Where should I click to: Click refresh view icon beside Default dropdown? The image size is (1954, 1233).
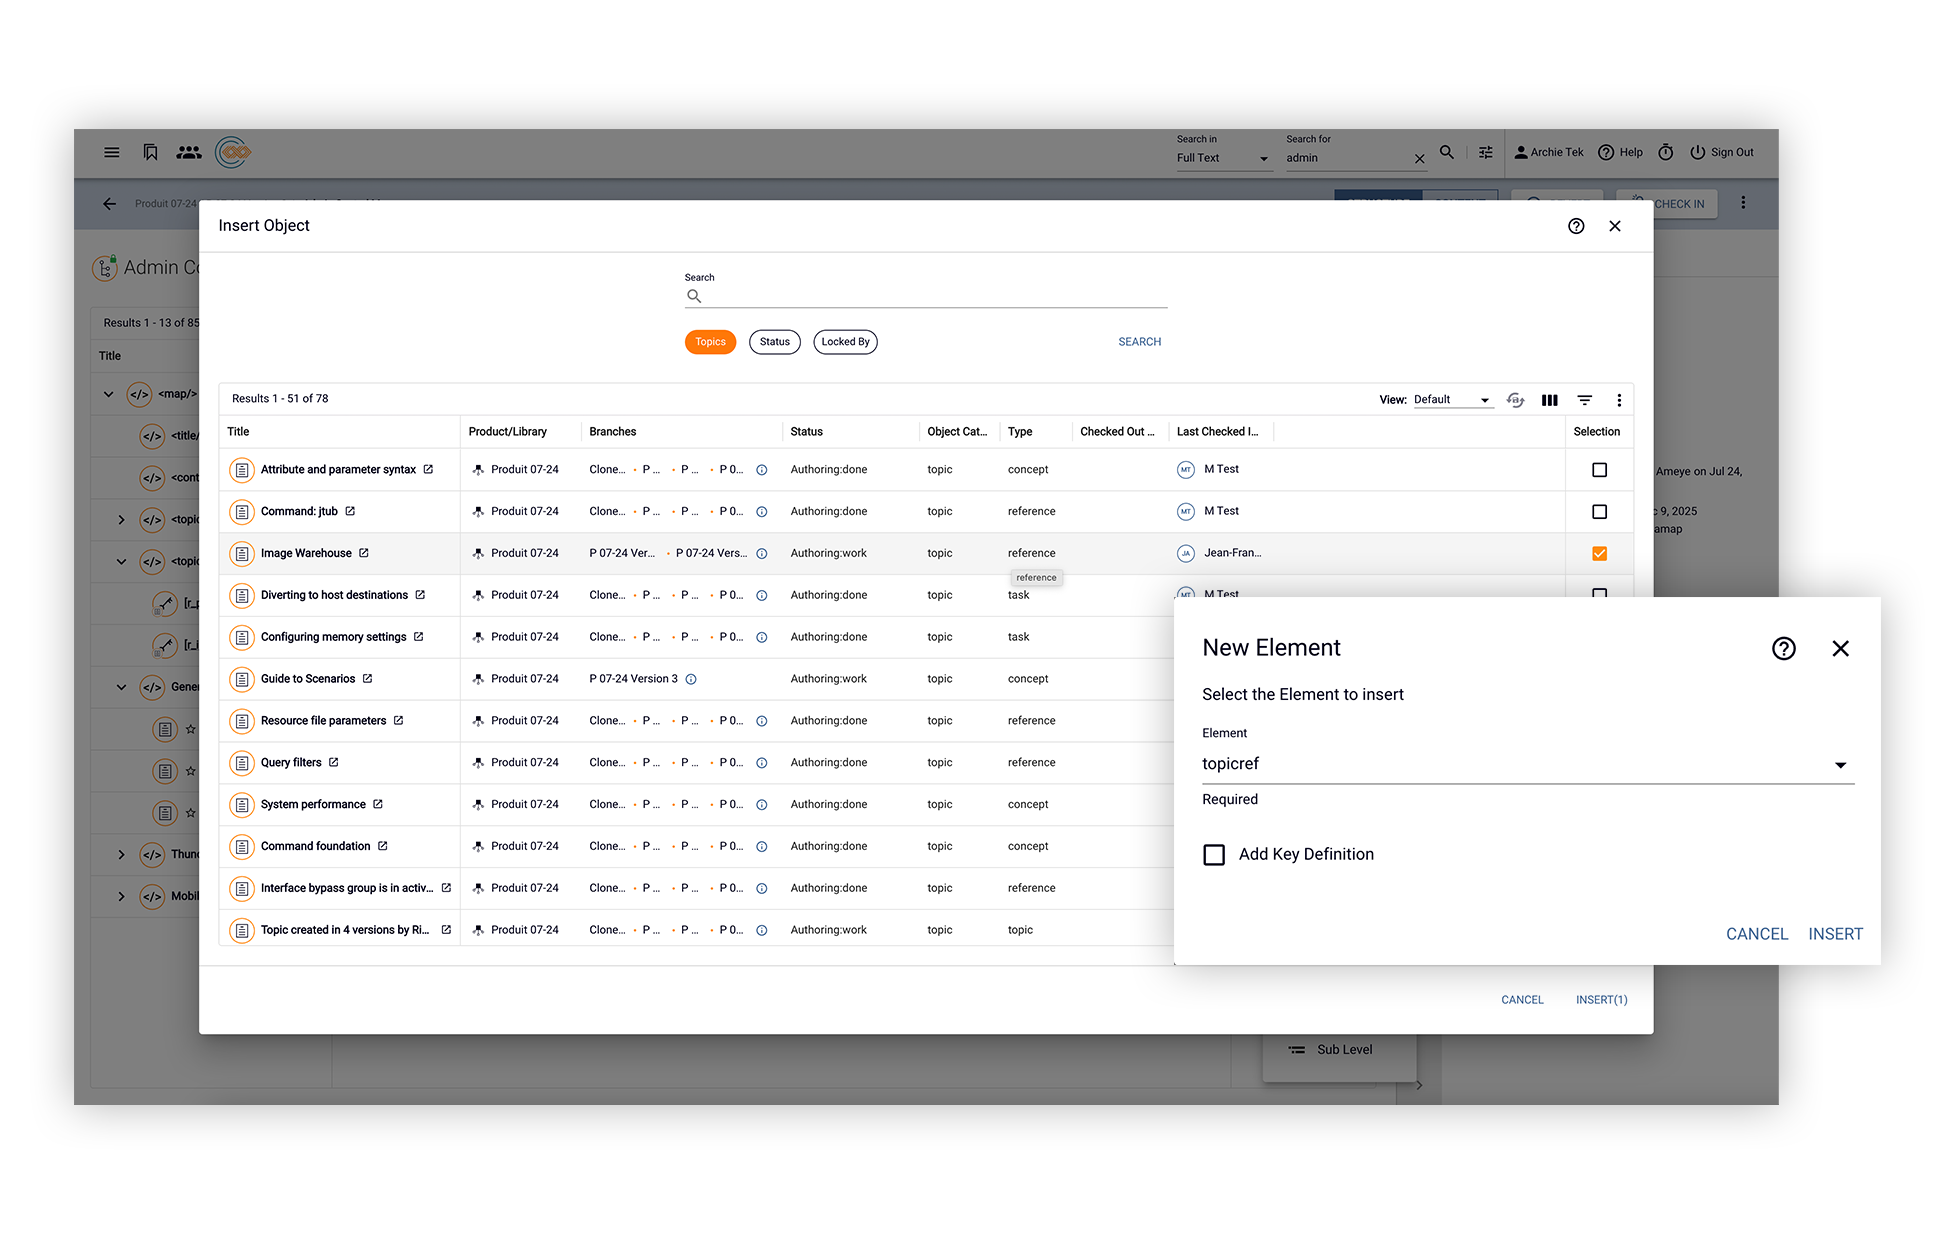pyautogui.click(x=1515, y=400)
